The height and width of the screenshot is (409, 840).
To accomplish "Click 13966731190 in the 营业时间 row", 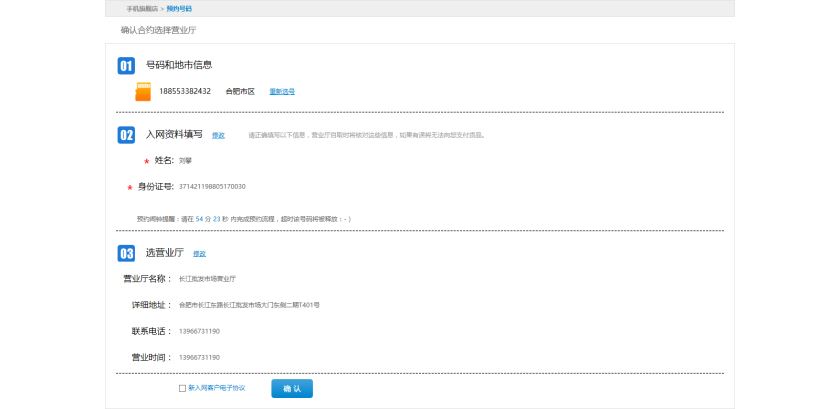I will 199,358.
